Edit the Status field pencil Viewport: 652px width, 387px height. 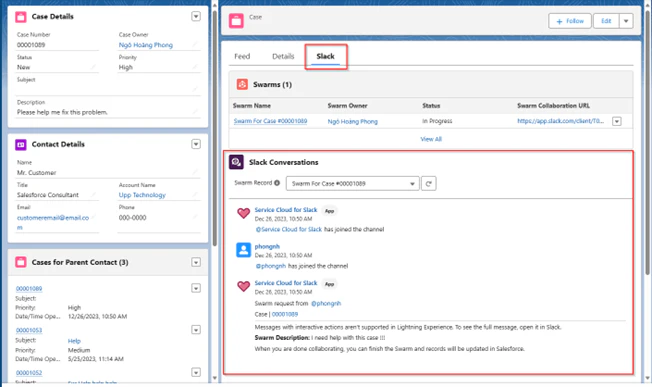coord(93,67)
